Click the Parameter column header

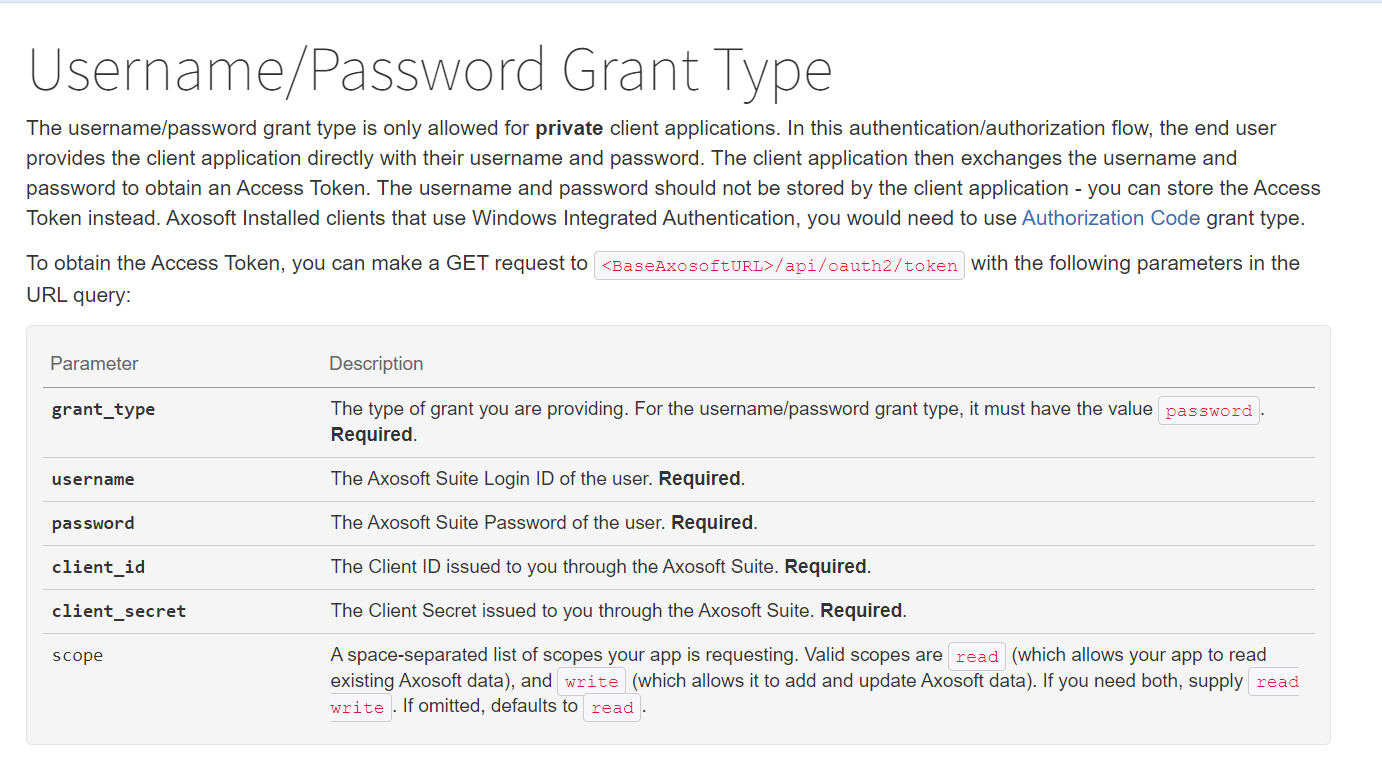94,363
